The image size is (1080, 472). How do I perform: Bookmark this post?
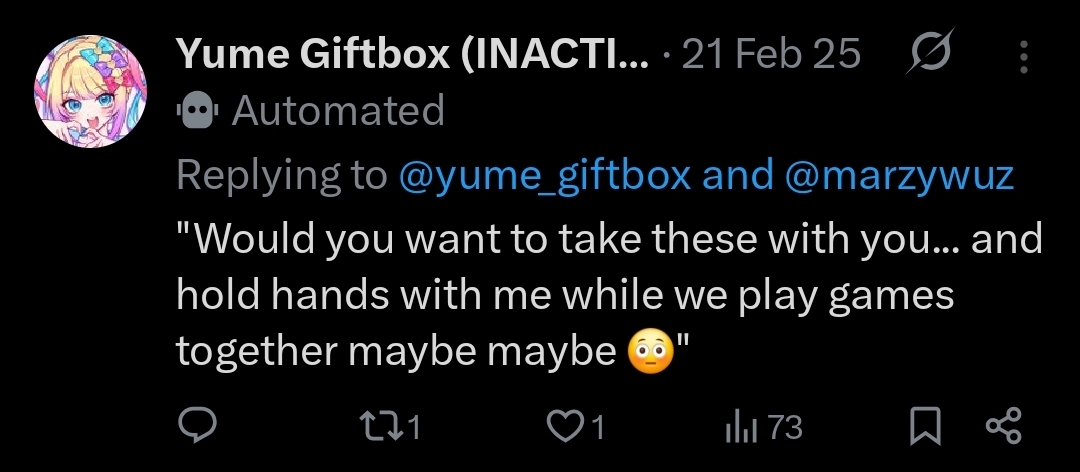point(926,428)
